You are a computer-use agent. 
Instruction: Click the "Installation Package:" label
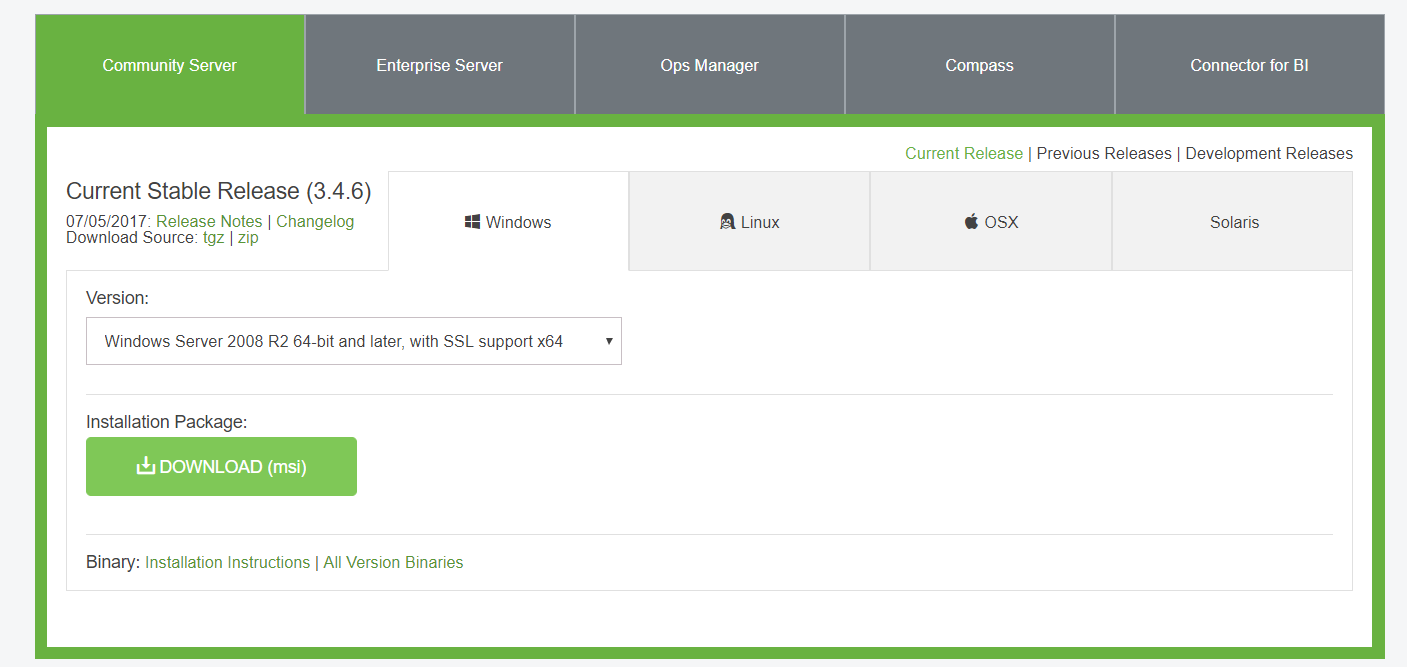(167, 422)
